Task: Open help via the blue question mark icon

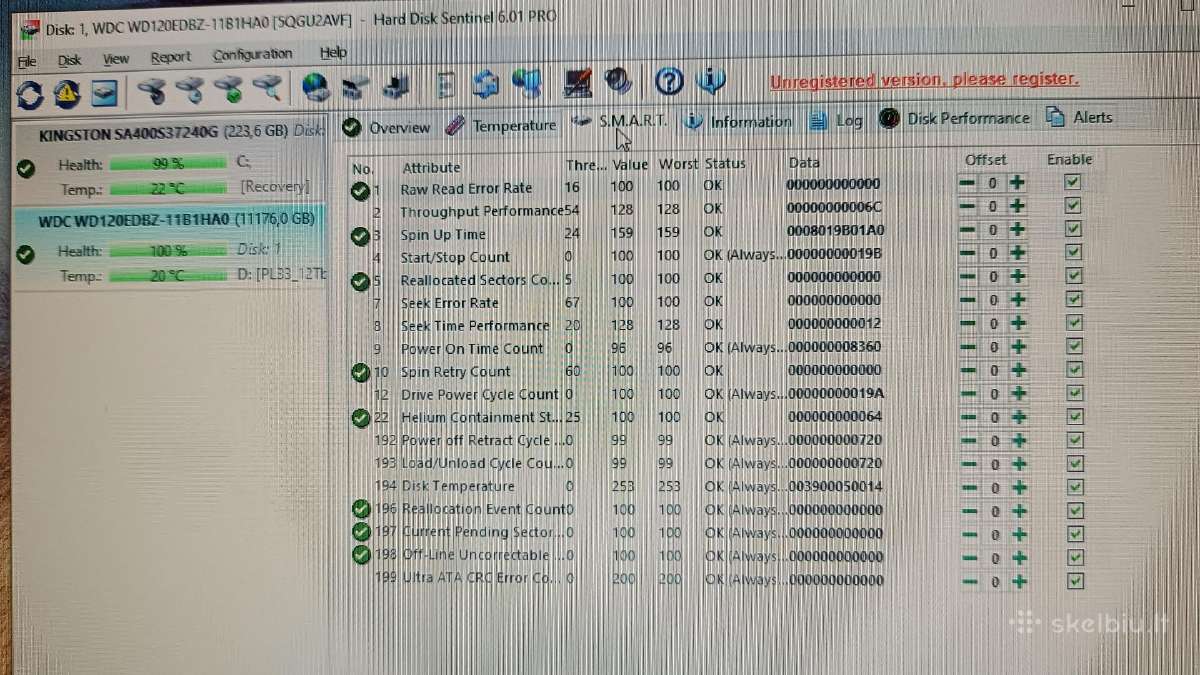Action: [669, 80]
